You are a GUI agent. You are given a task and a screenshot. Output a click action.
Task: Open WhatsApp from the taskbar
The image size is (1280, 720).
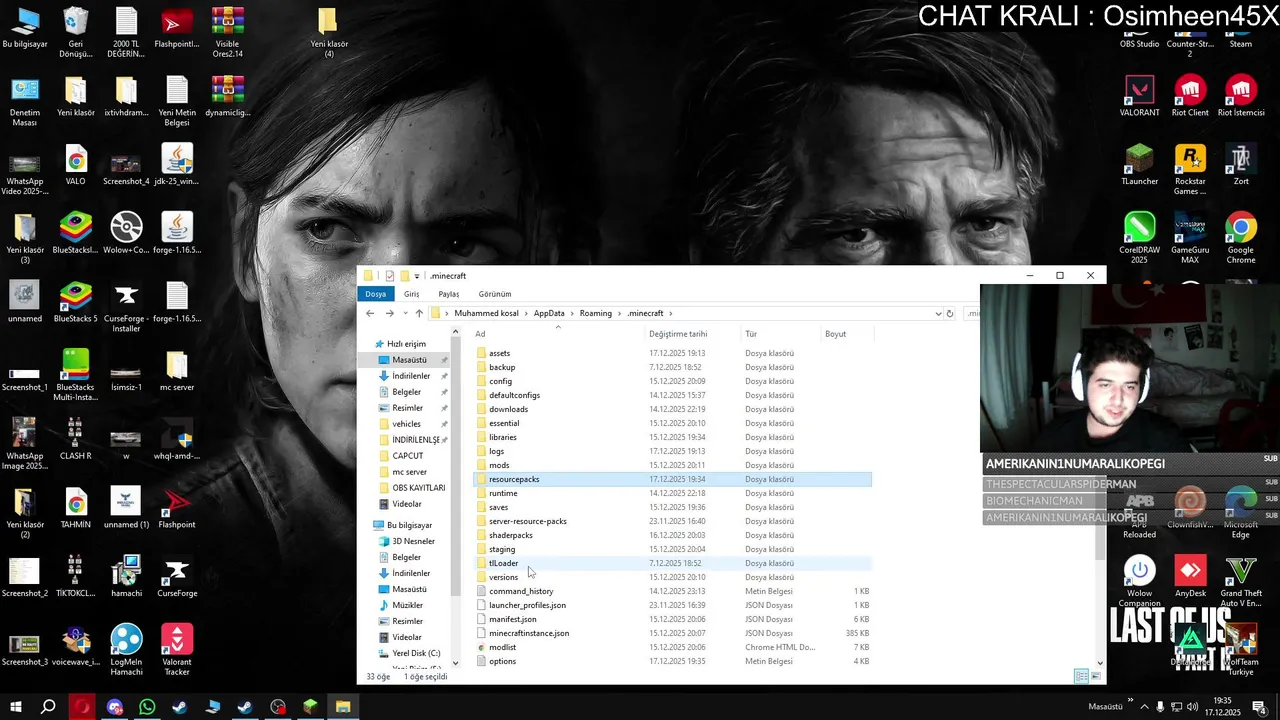pos(147,706)
